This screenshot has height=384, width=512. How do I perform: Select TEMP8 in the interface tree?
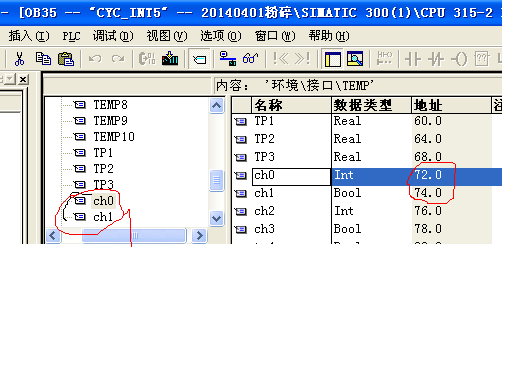[x=110, y=105]
